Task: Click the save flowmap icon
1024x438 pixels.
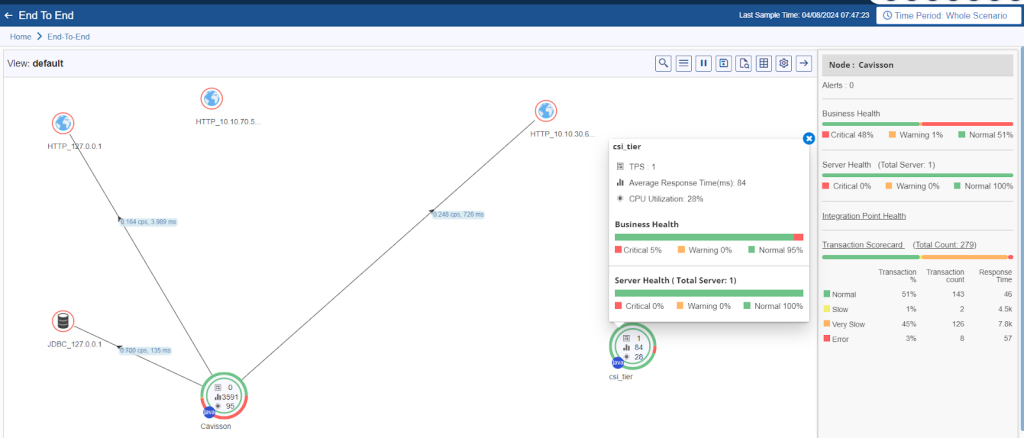Action: point(723,63)
